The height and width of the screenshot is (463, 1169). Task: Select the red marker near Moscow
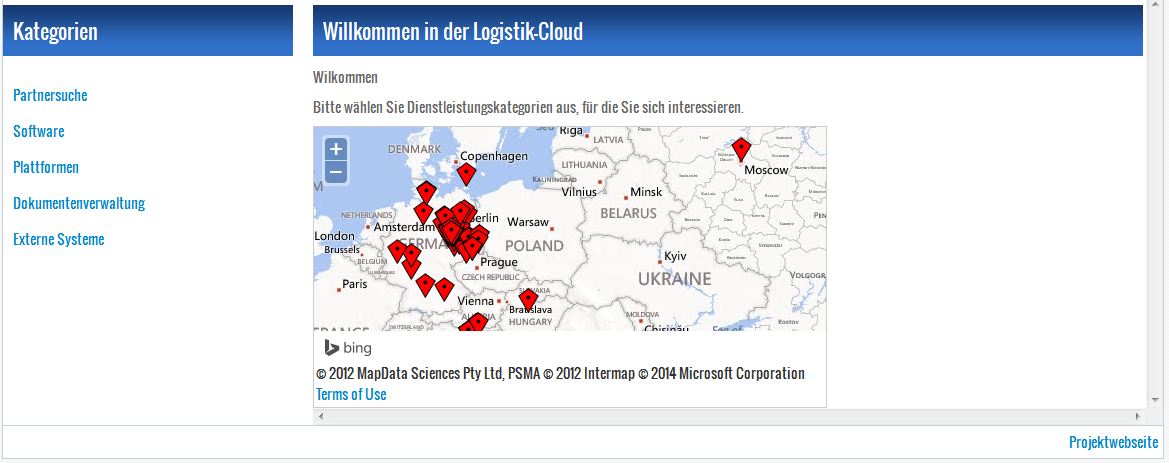pyautogui.click(x=740, y=149)
